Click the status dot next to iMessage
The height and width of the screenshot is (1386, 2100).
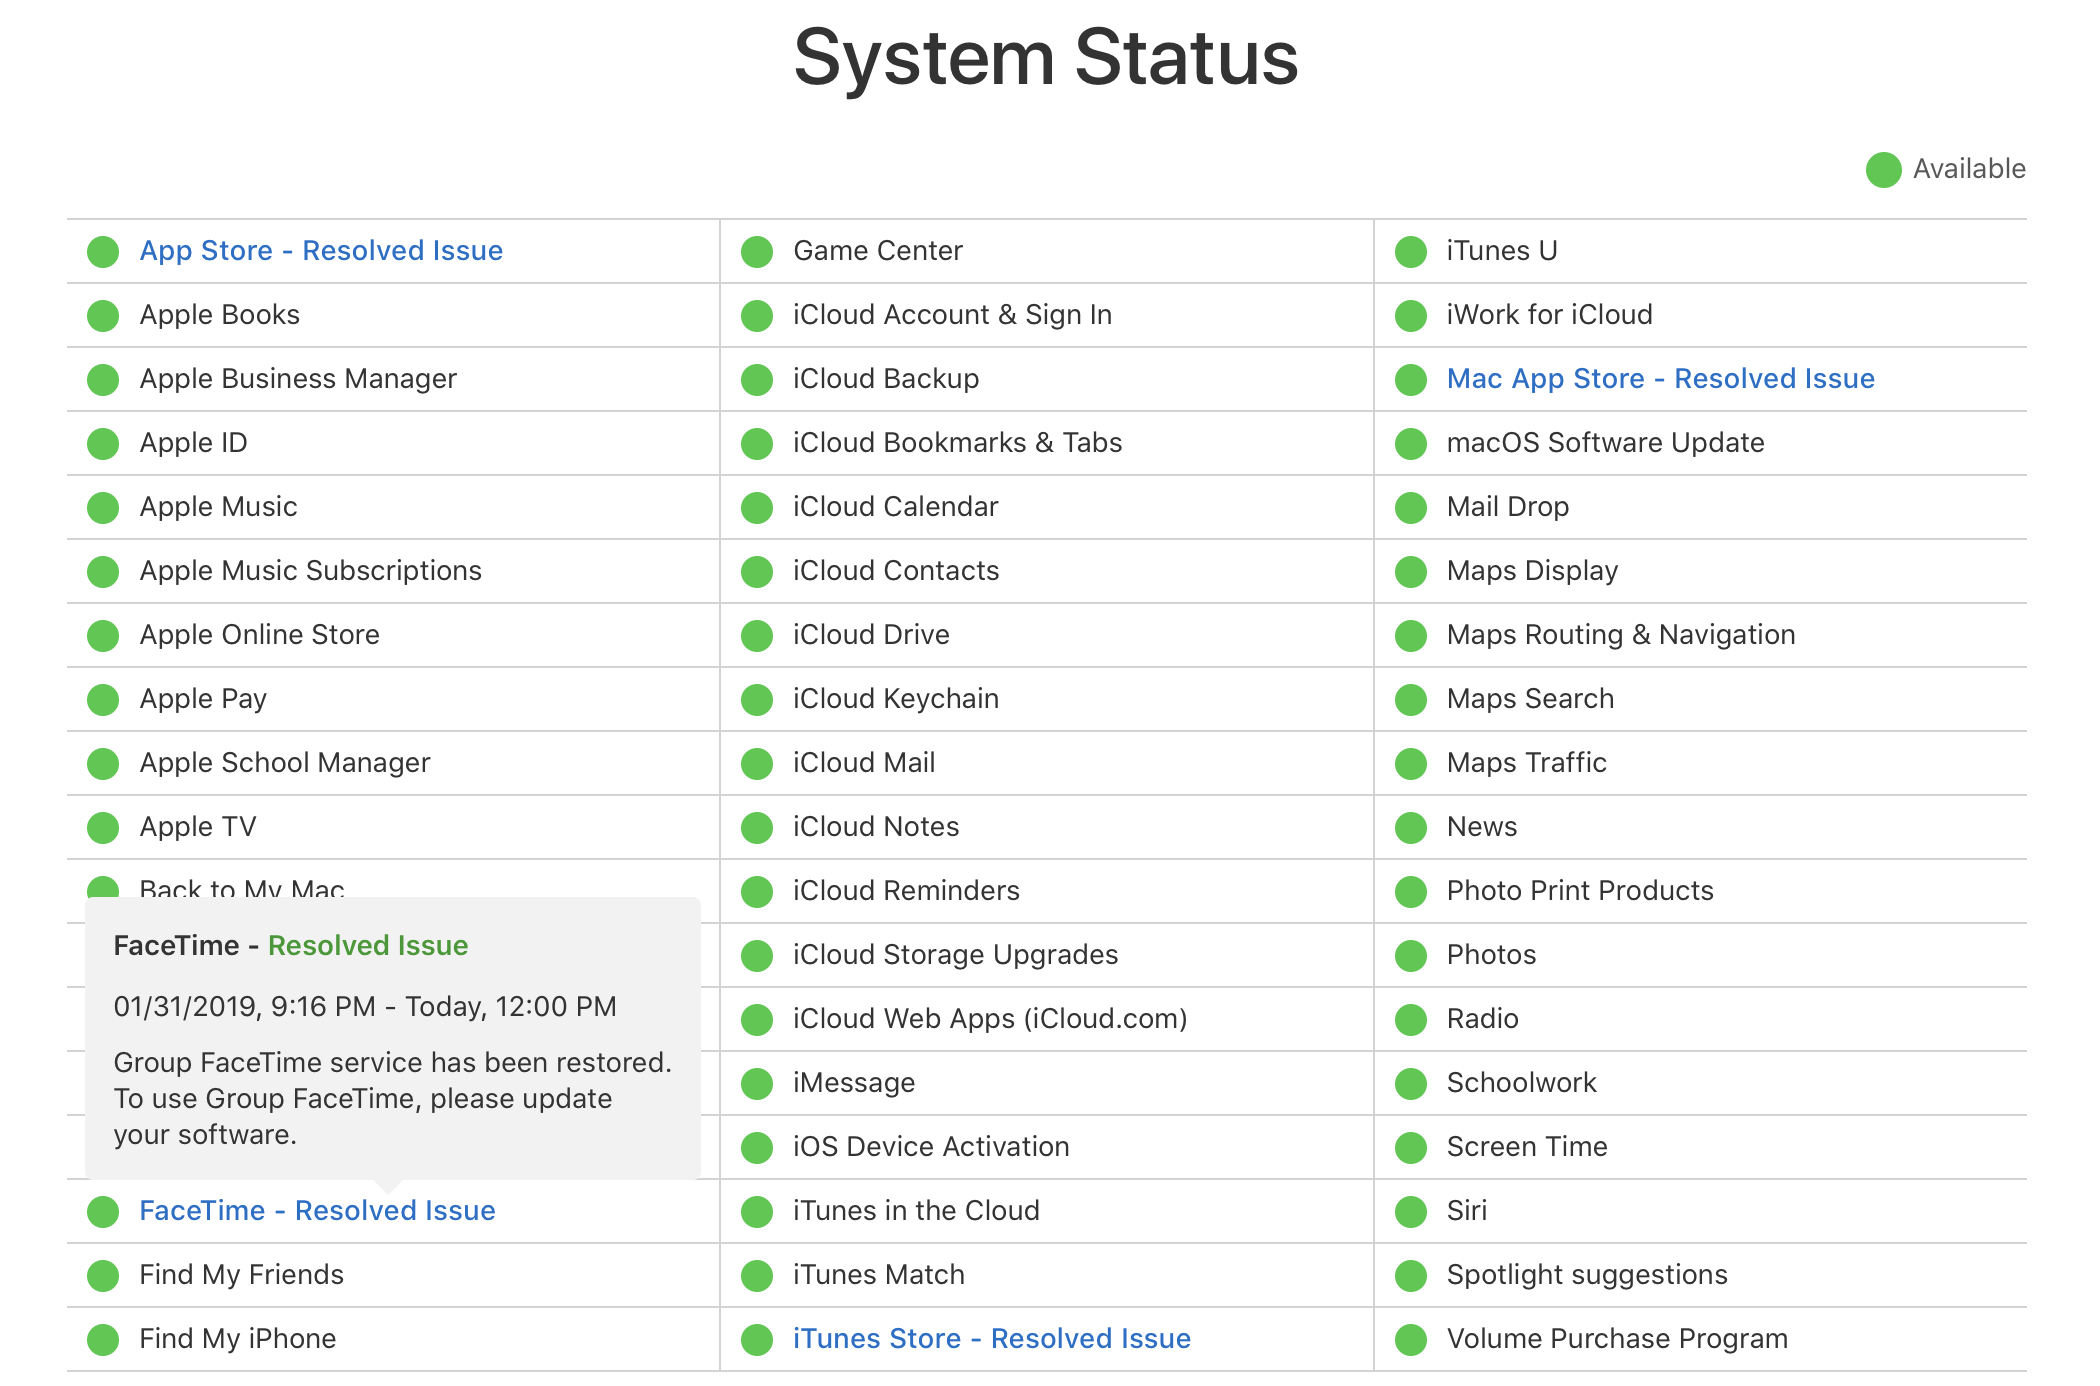coord(757,1084)
